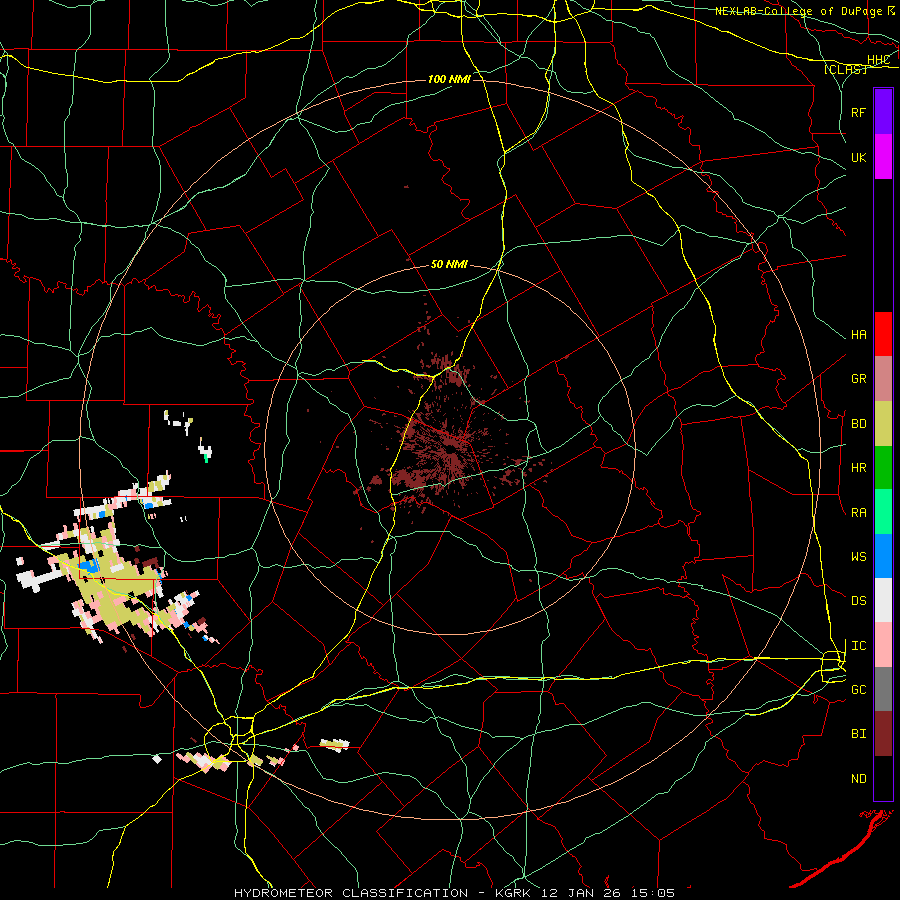Click the BI dark red legend swatch
The width and height of the screenshot is (900, 900).
pos(883,734)
